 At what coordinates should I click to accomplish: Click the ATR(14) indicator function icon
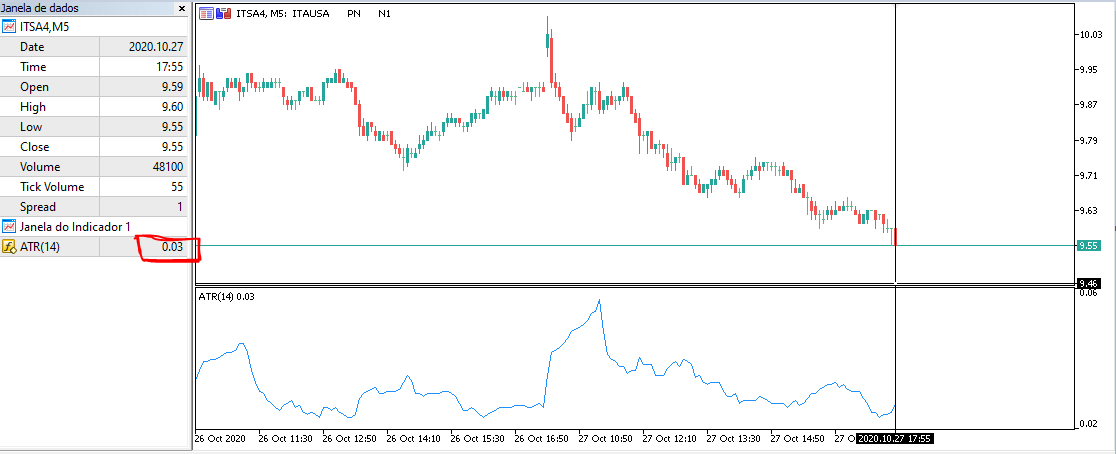pyautogui.click(x=9, y=247)
